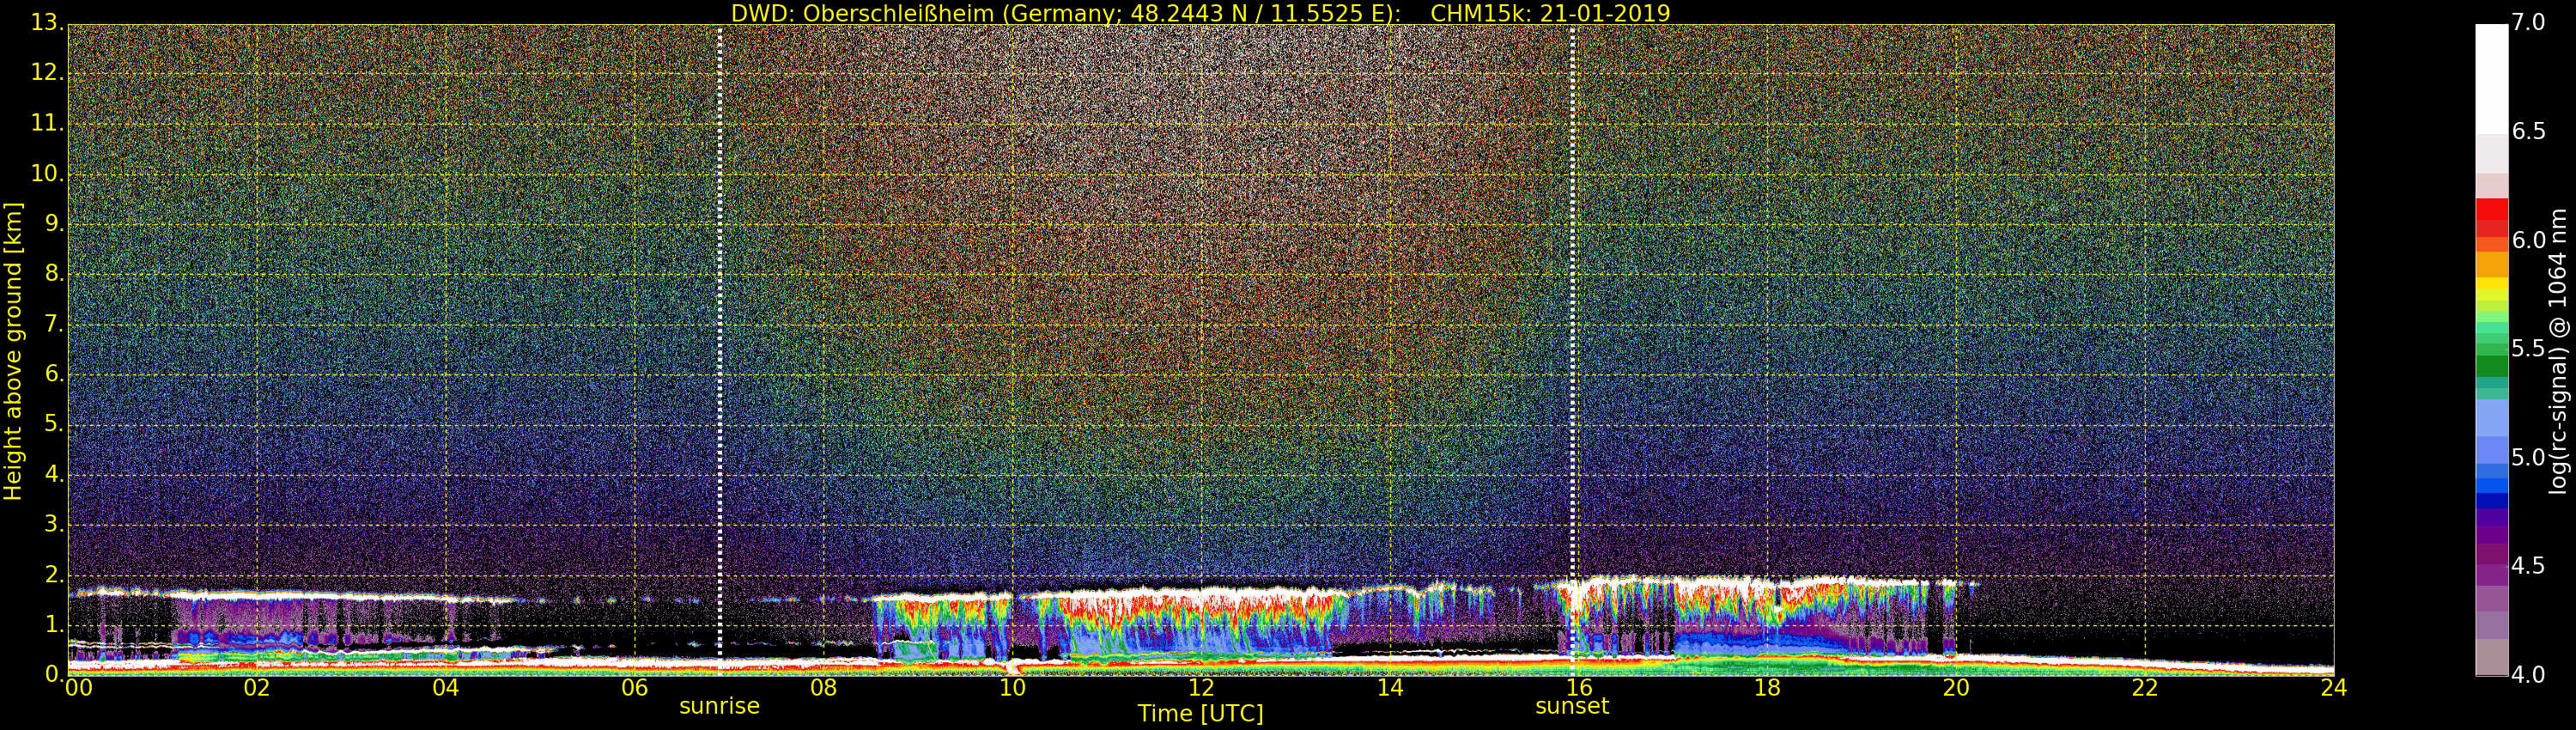Pick the white top segment of the colorbar

pyautogui.click(x=2492, y=78)
